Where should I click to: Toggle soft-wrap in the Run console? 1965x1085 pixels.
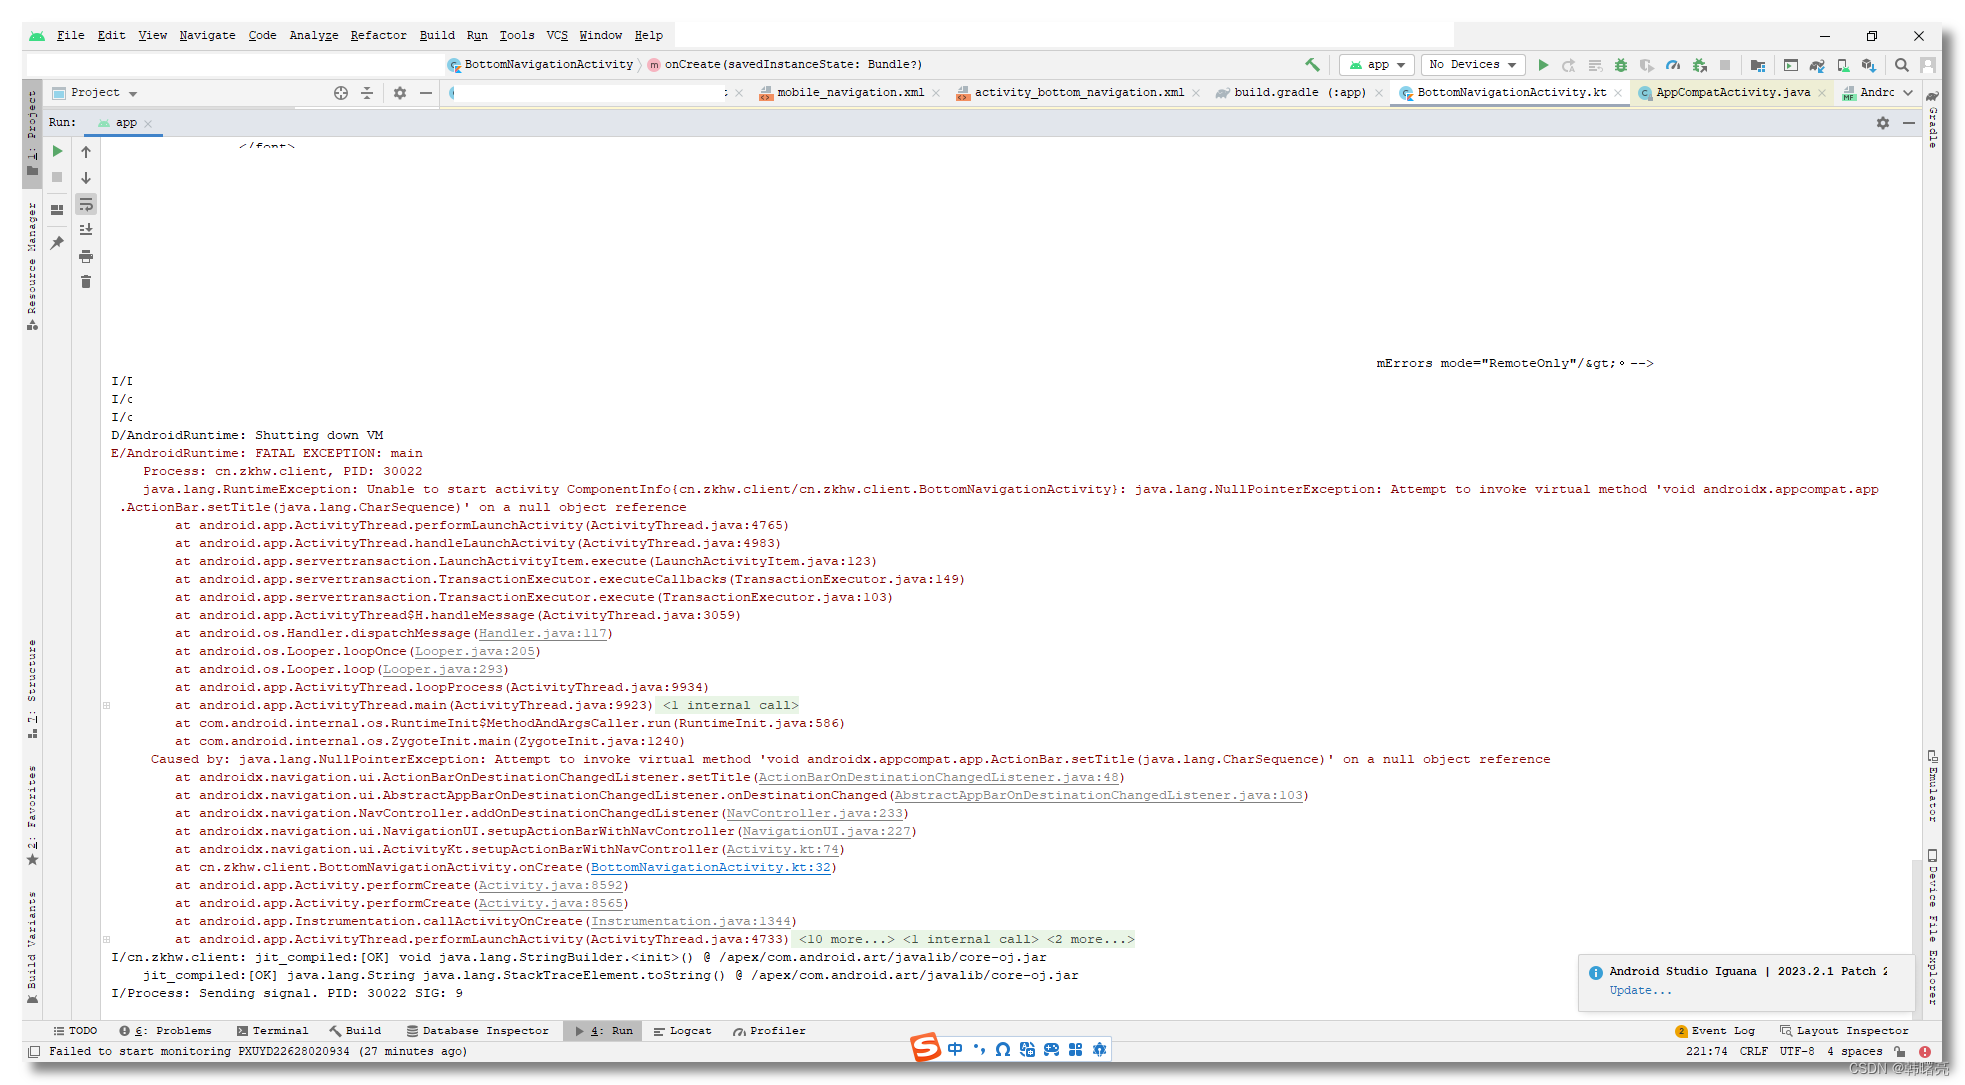click(x=86, y=205)
